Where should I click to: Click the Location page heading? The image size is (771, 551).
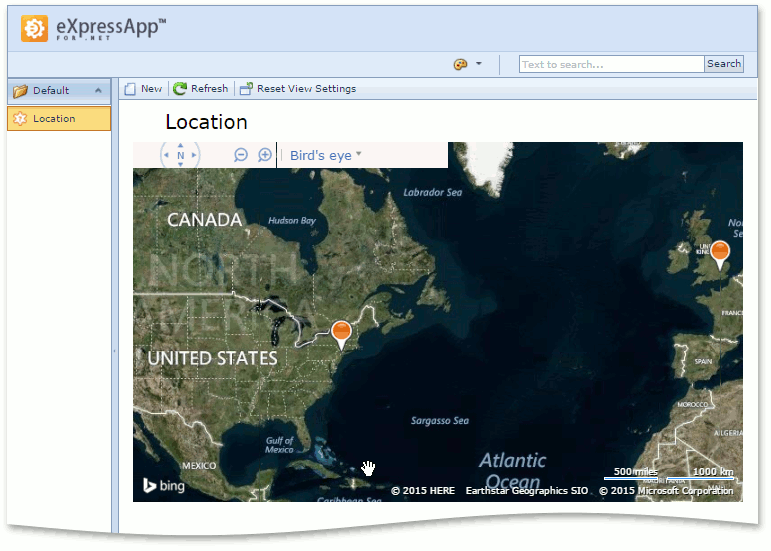pos(206,122)
